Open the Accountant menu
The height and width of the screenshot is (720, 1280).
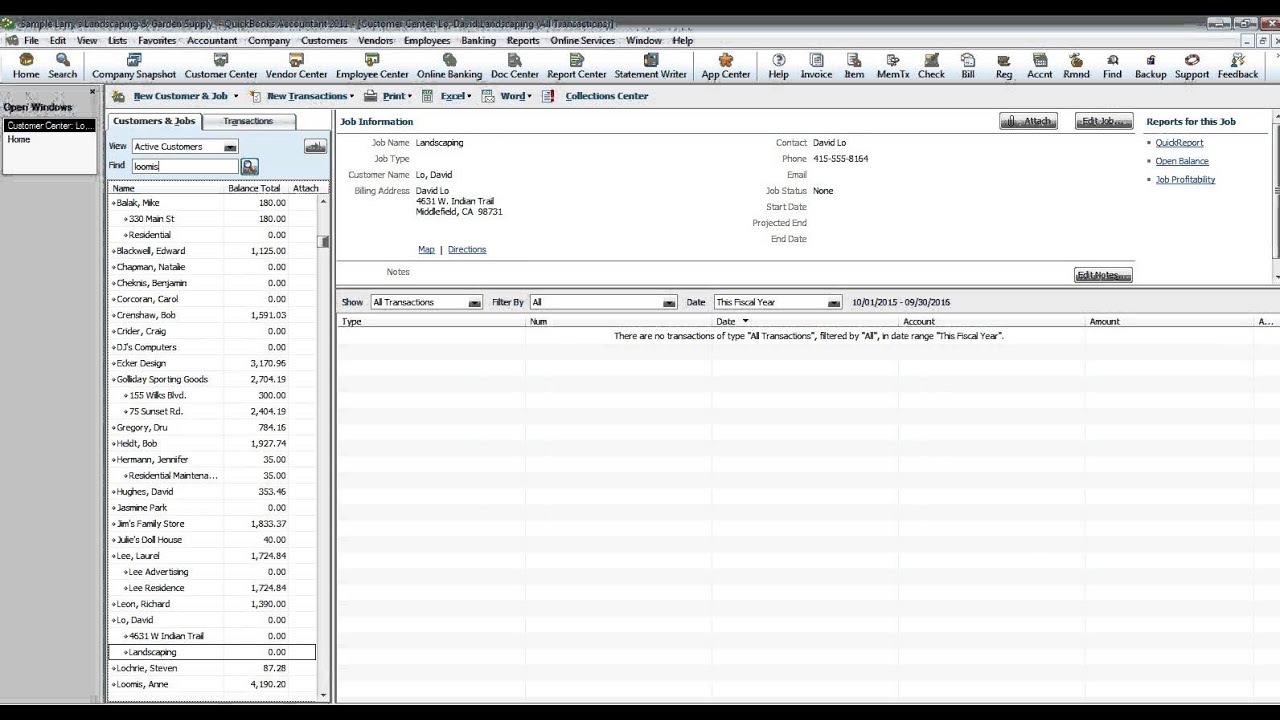click(x=212, y=41)
